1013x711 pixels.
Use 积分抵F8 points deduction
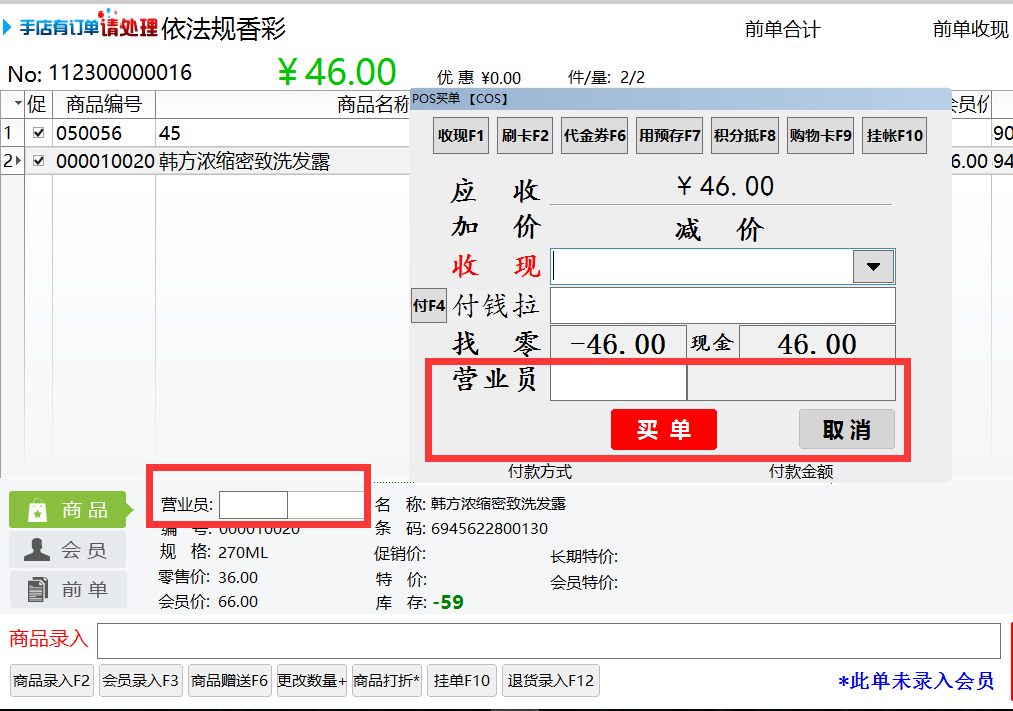pos(744,136)
